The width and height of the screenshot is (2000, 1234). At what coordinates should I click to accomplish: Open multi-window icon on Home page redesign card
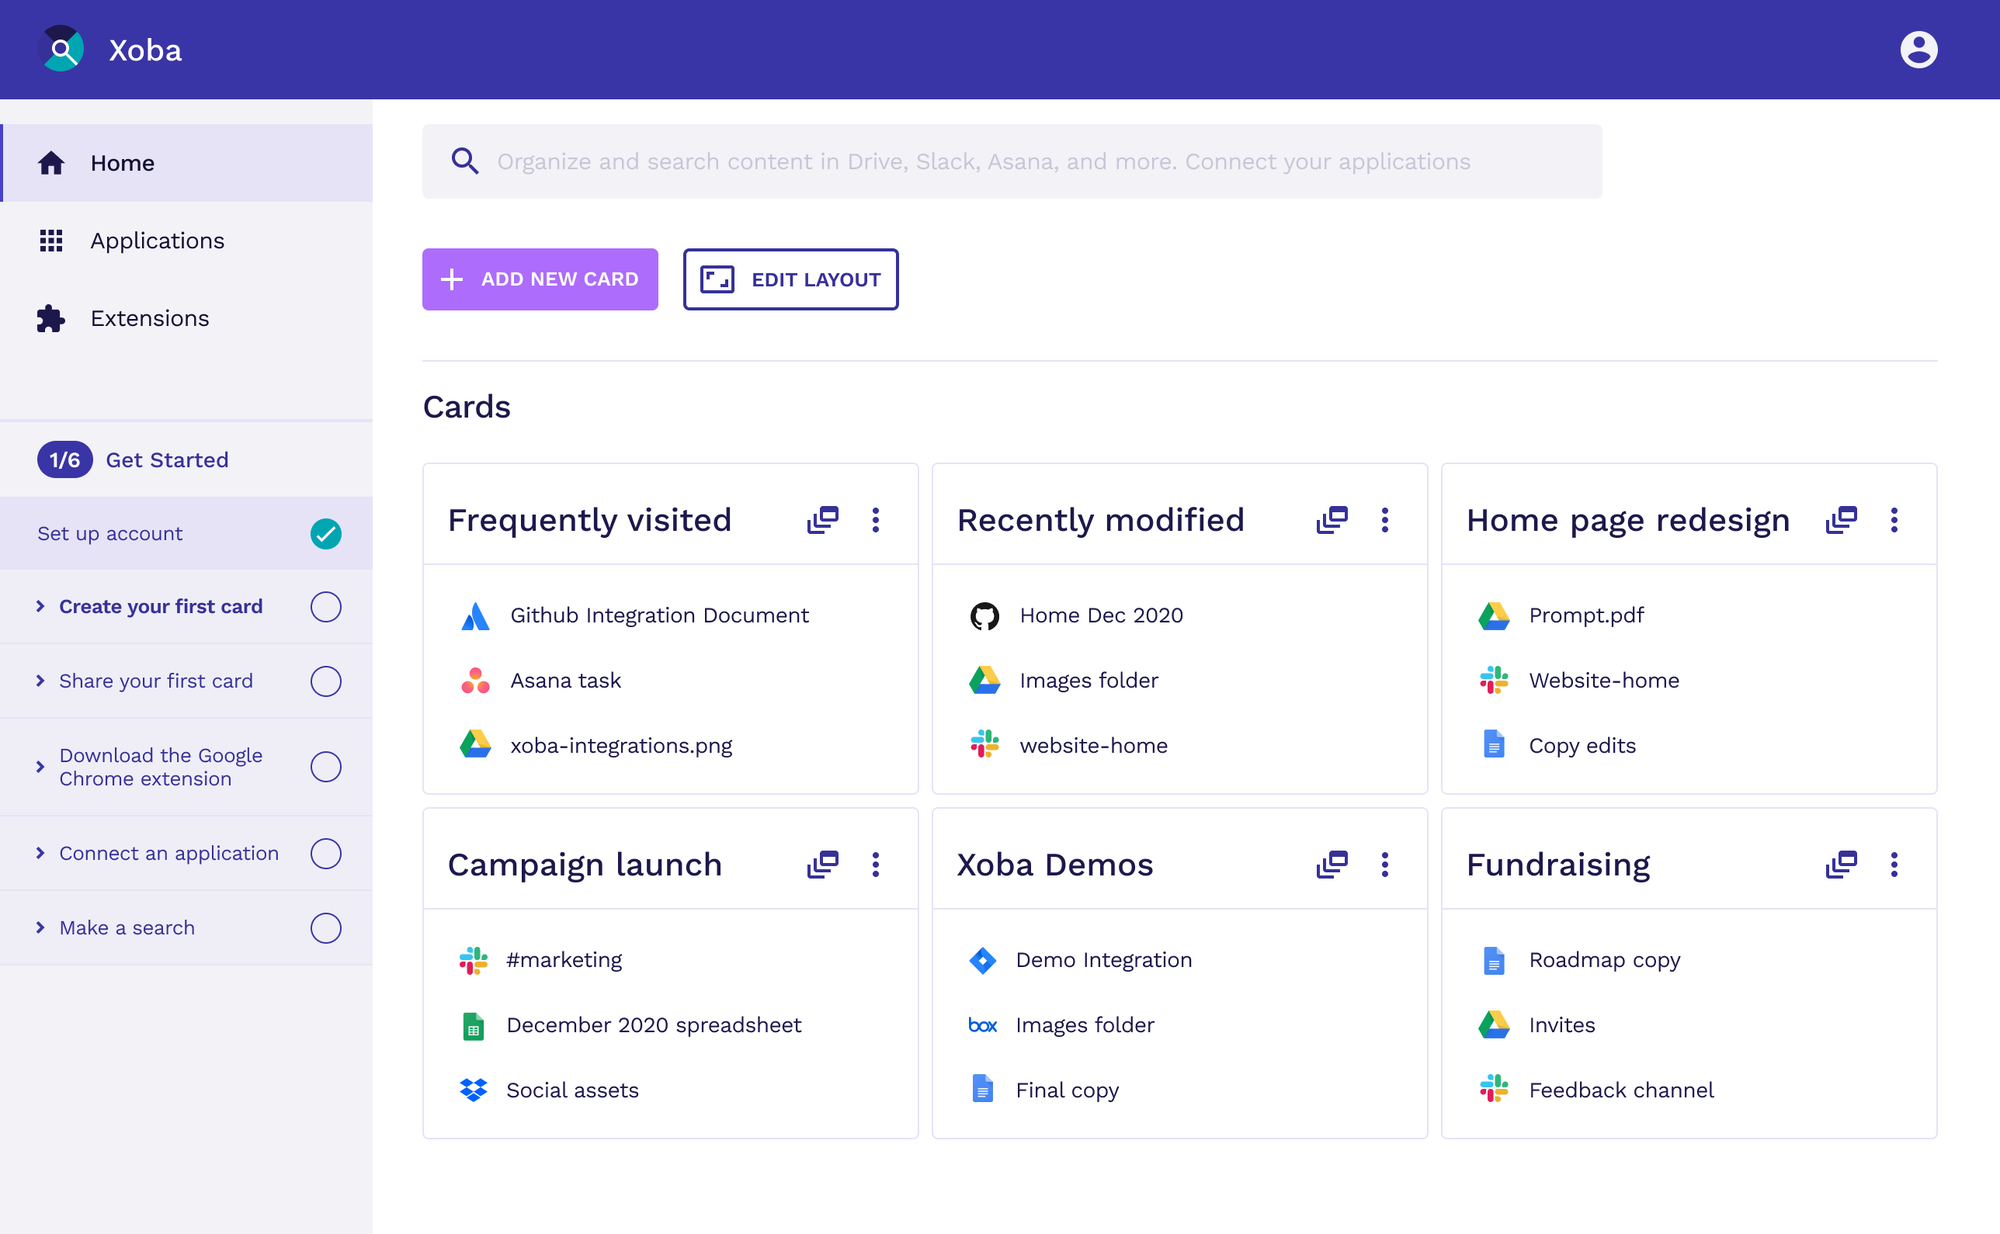(1841, 519)
